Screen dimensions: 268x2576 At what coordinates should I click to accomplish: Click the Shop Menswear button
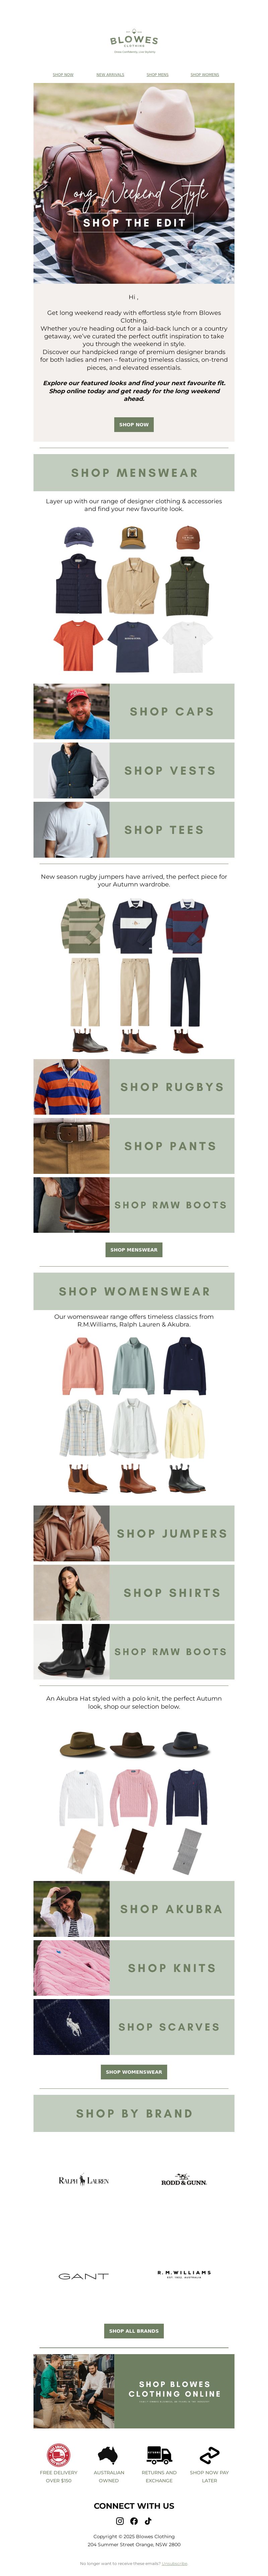(x=134, y=1249)
